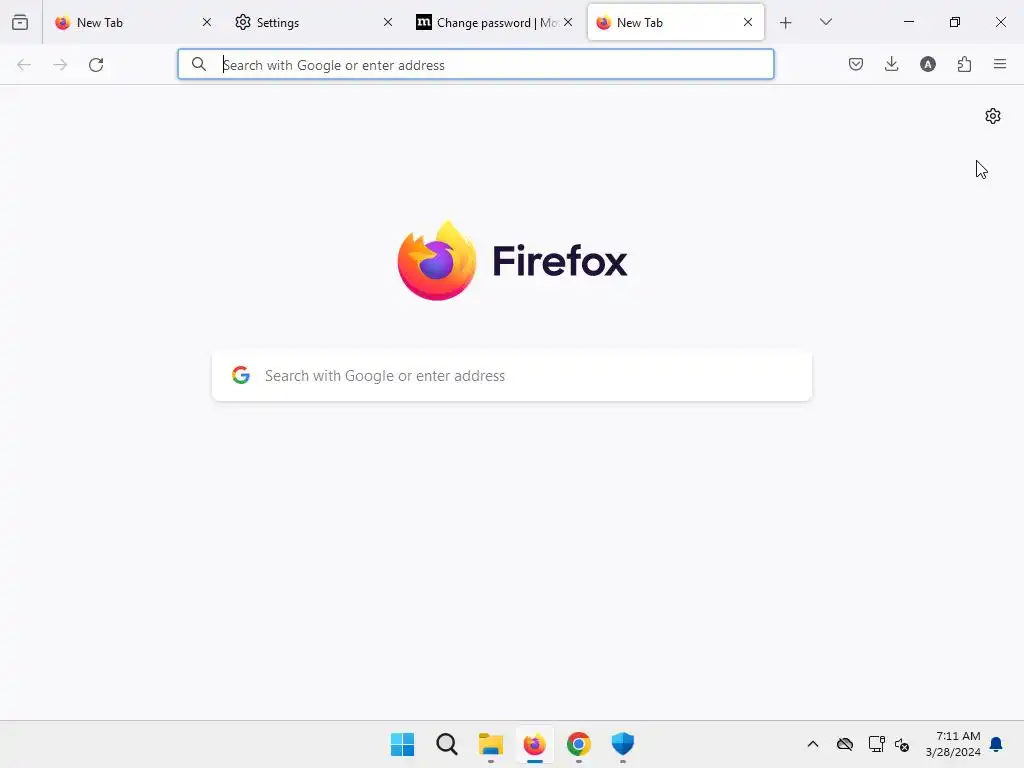Switch to the Change password tab
This screenshot has height=768, width=1024.
coord(493,22)
